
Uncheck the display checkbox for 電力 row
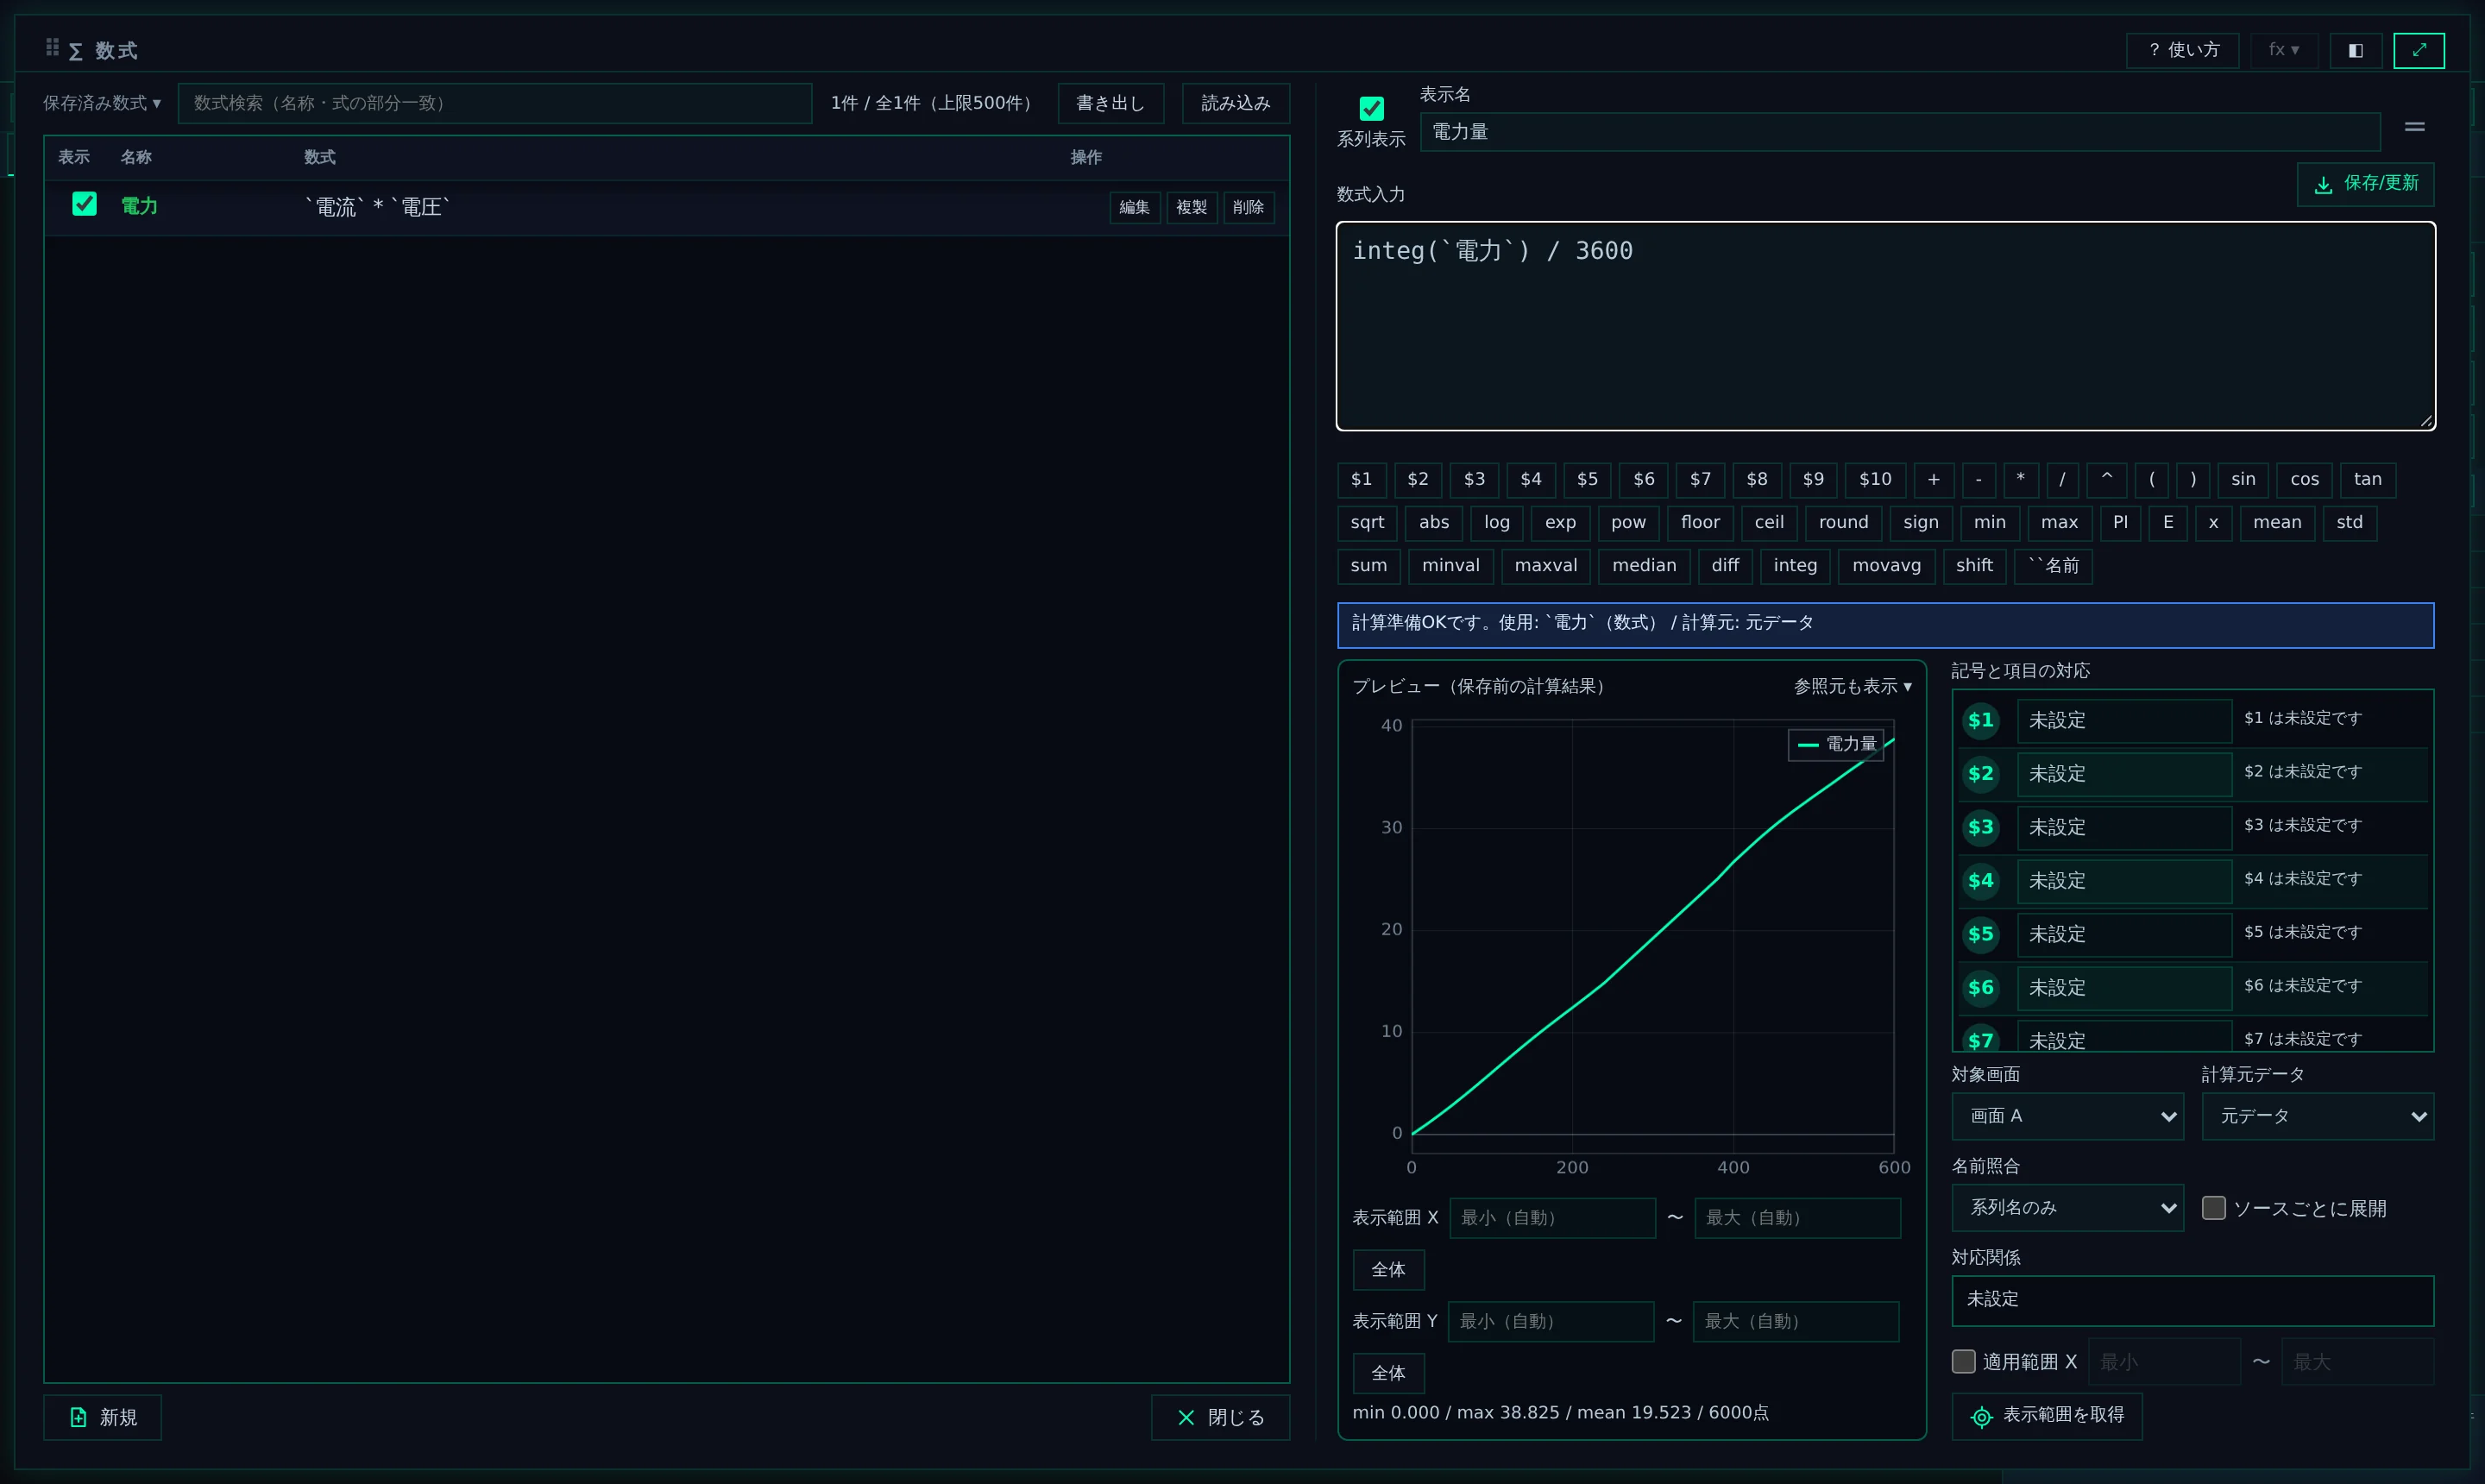pyautogui.click(x=84, y=204)
